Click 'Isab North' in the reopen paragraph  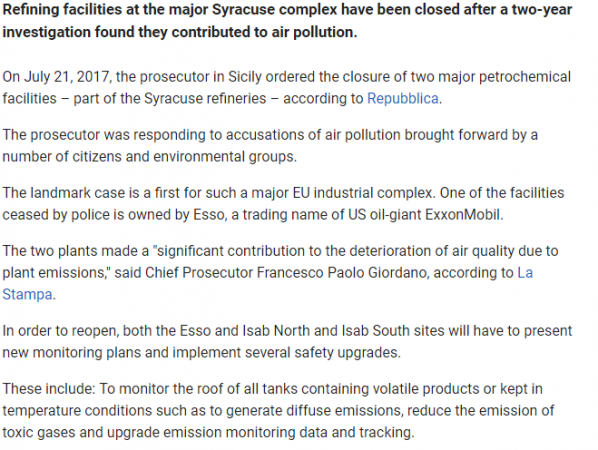(x=276, y=331)
